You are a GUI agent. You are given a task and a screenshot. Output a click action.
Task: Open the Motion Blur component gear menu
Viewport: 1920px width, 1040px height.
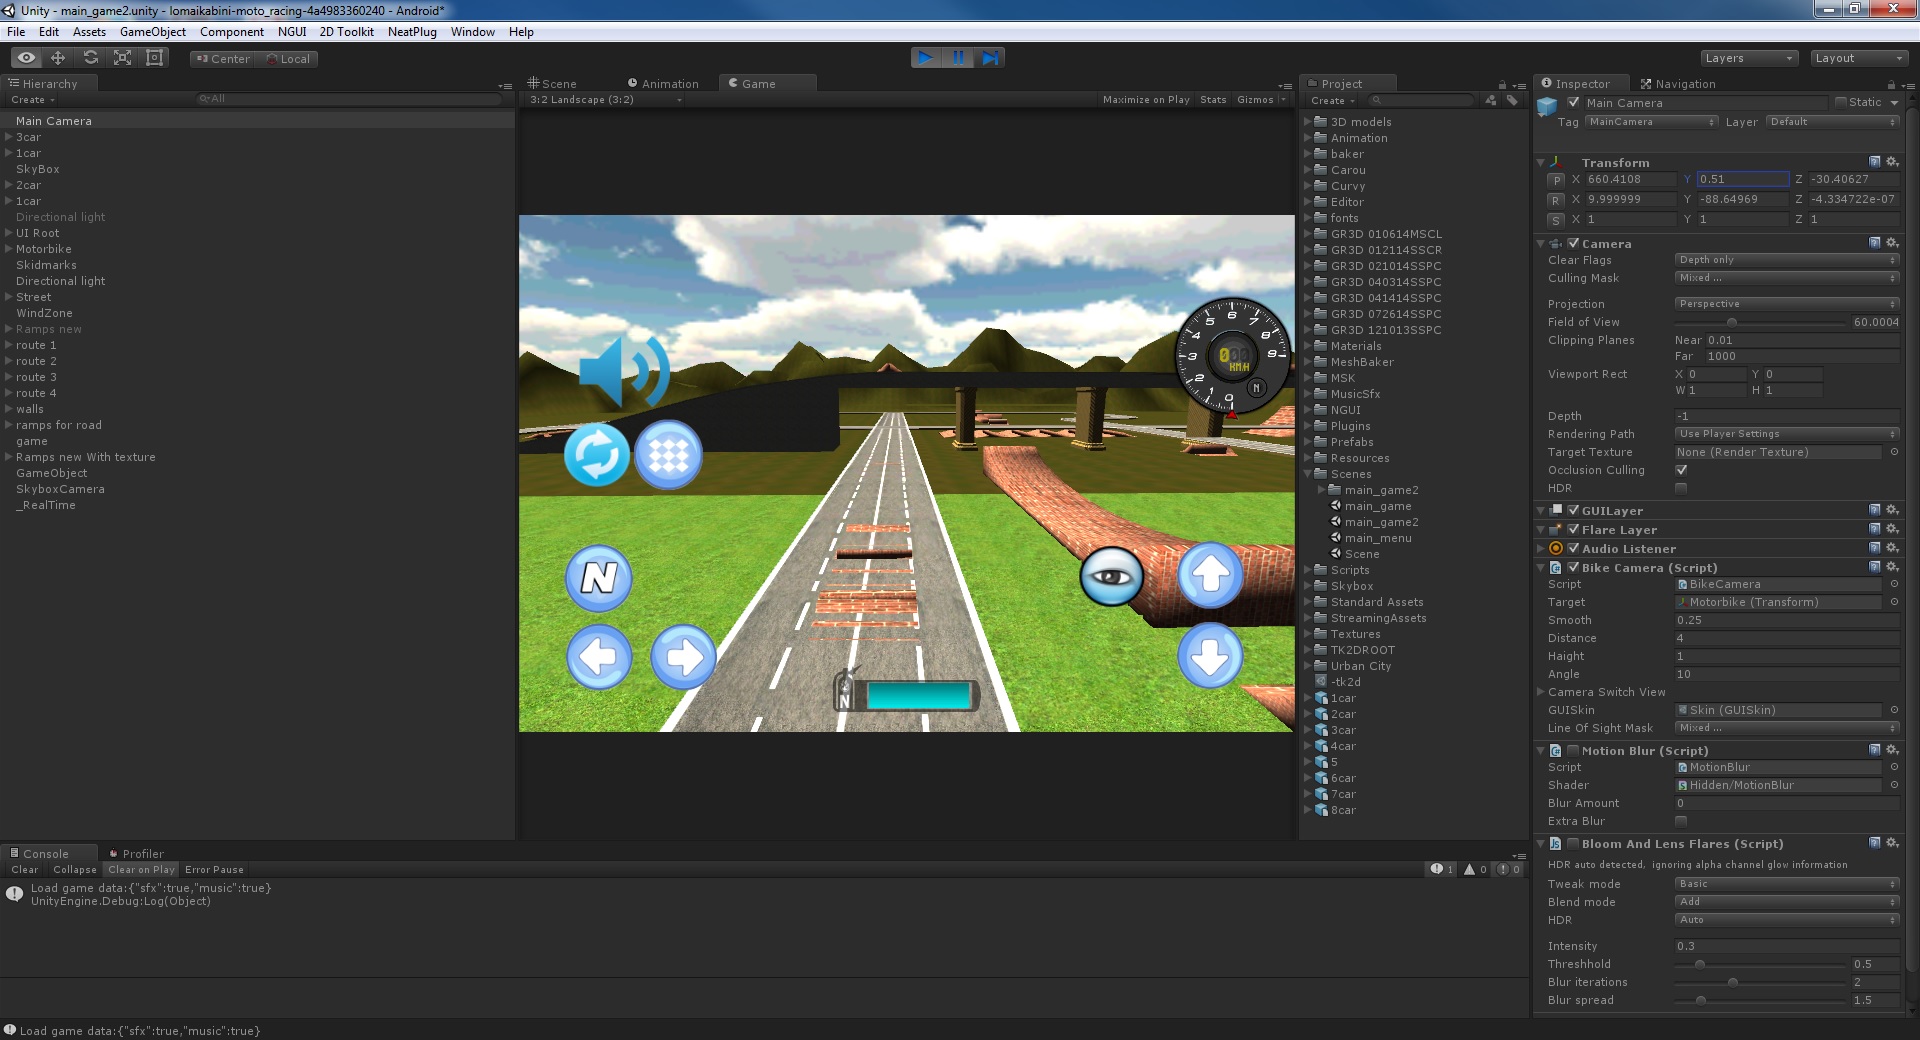1892,750
